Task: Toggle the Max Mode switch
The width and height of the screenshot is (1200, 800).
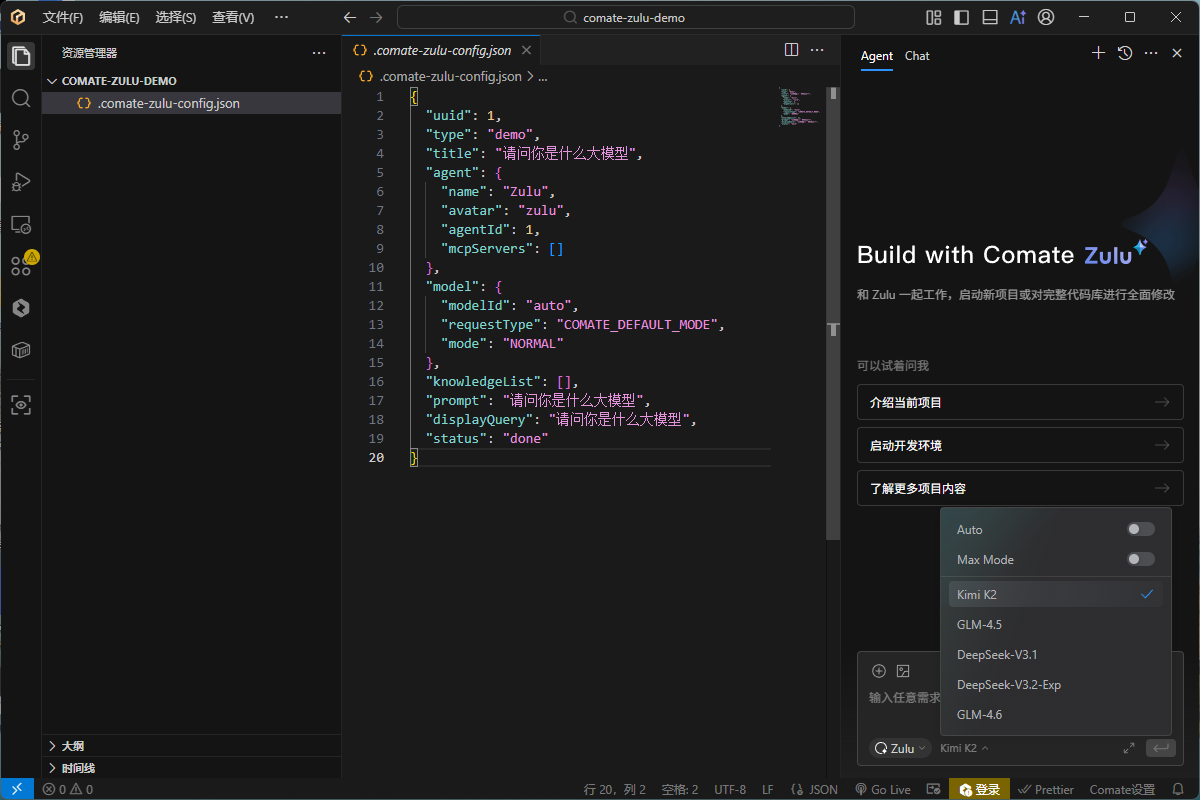Action: [x=1141, y=559]
